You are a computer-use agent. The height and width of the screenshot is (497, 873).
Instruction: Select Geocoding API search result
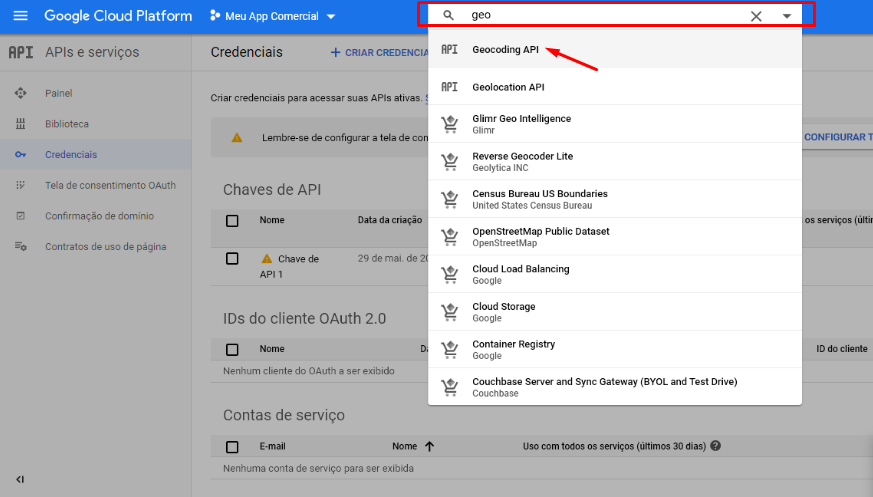(615, 50)
